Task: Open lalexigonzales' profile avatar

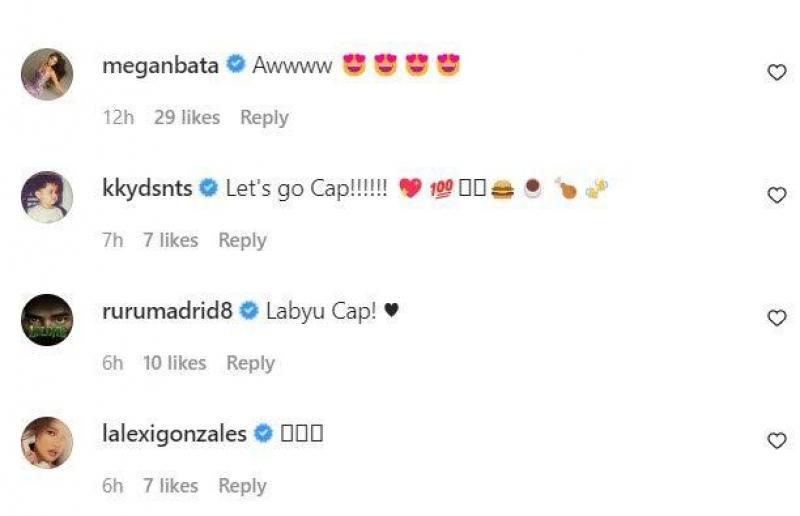Action: tap(47, 443)
